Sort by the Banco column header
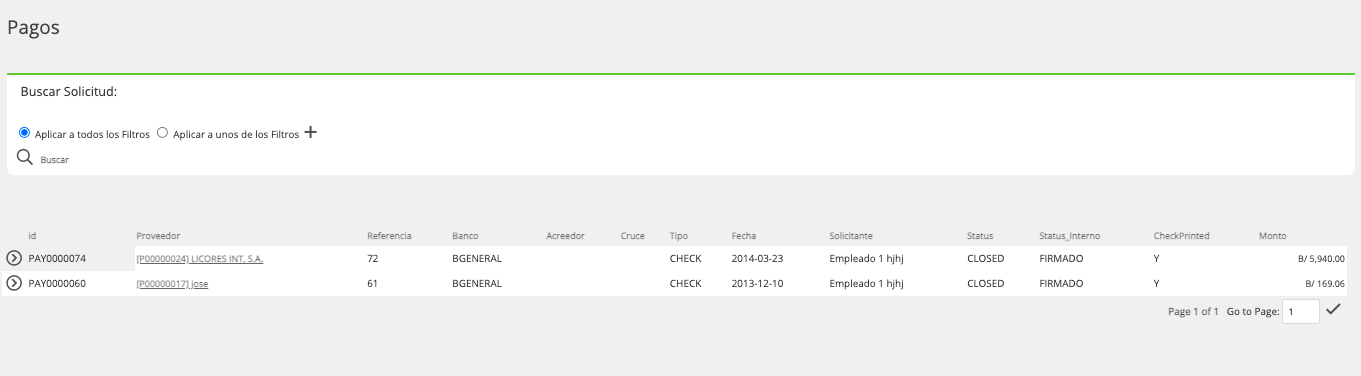 pyautogui.click(x=465, y=236)
